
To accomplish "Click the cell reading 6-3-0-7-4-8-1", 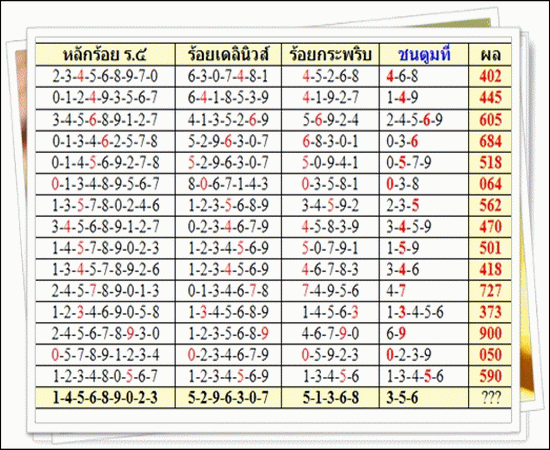I will pos(228,76).
